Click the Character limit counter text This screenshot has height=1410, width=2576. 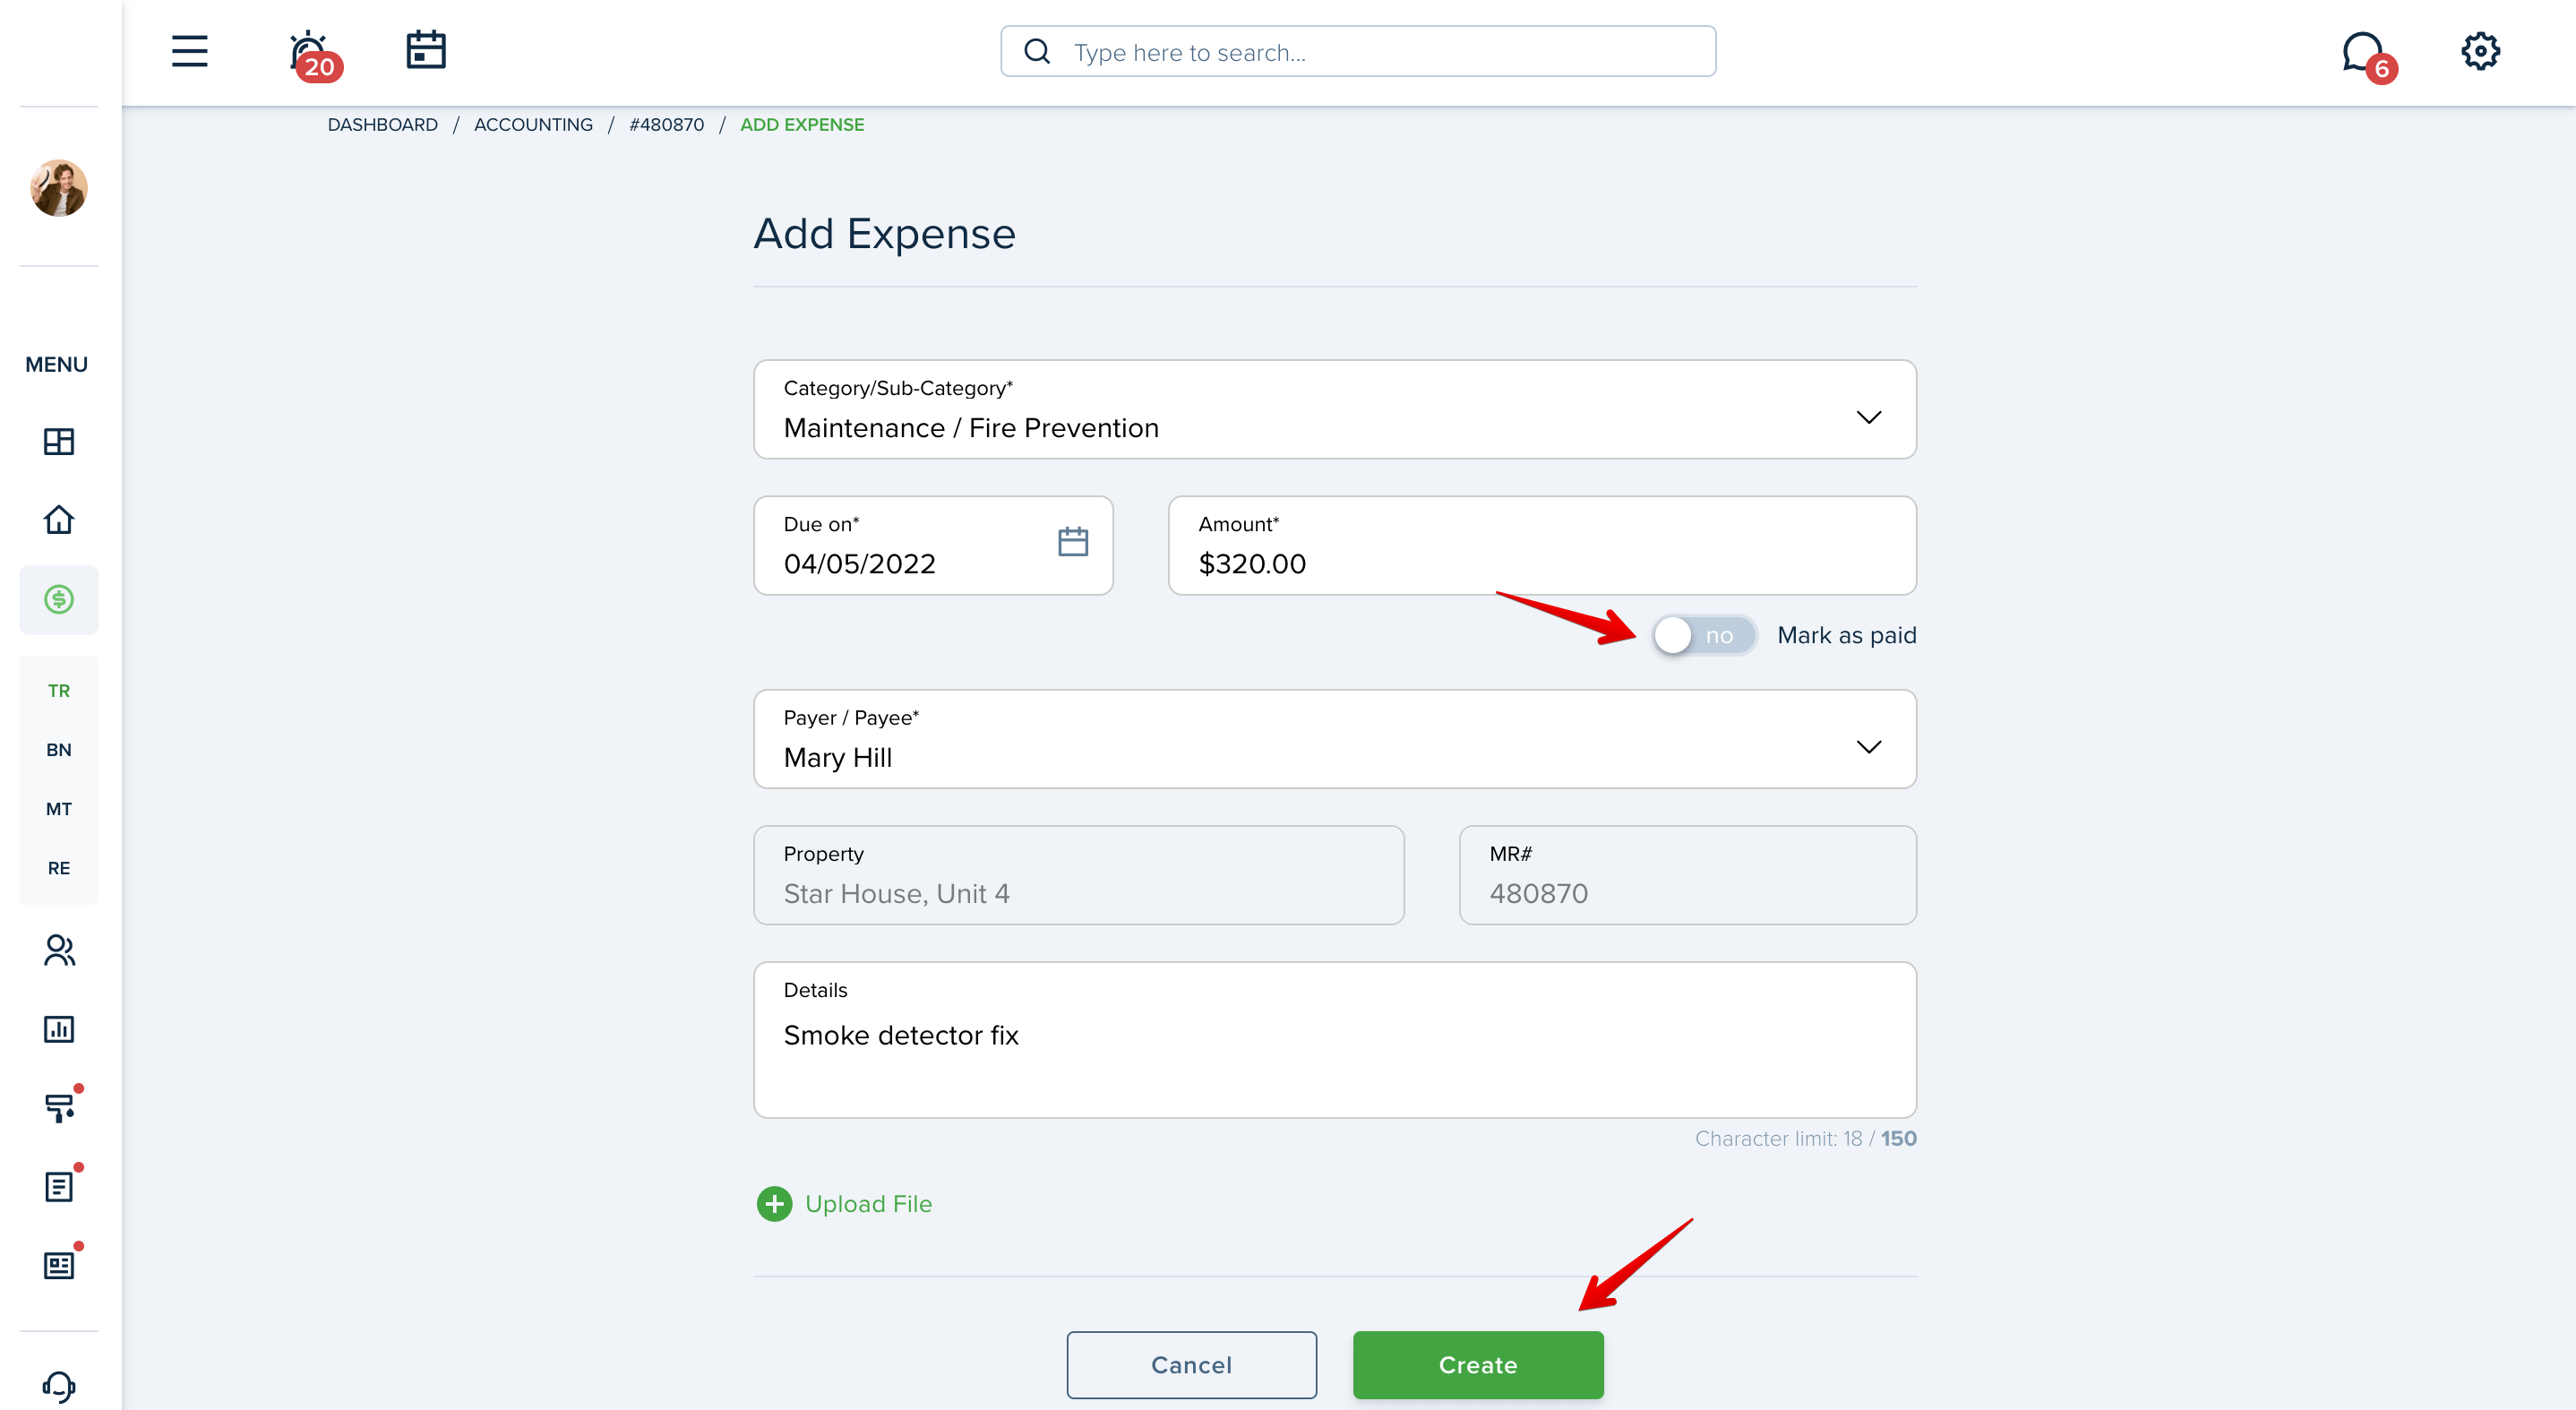click(1805, 1139)
